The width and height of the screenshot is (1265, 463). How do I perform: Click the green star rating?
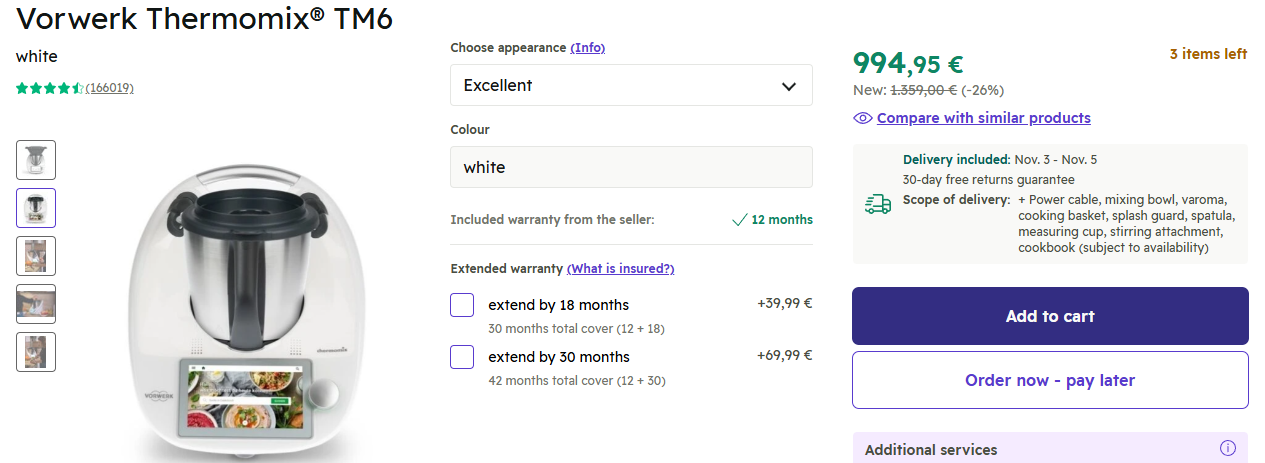[49, 88]
